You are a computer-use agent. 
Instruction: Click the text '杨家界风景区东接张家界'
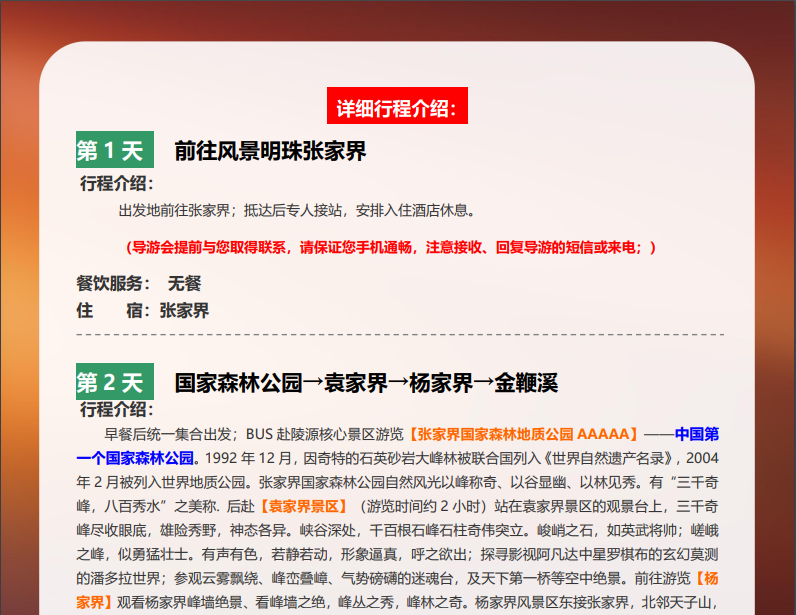click(x=552, y=602)
